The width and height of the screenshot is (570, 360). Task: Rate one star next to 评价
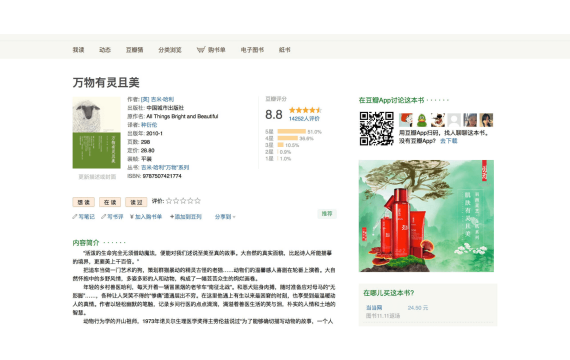[x=169, y=201]
